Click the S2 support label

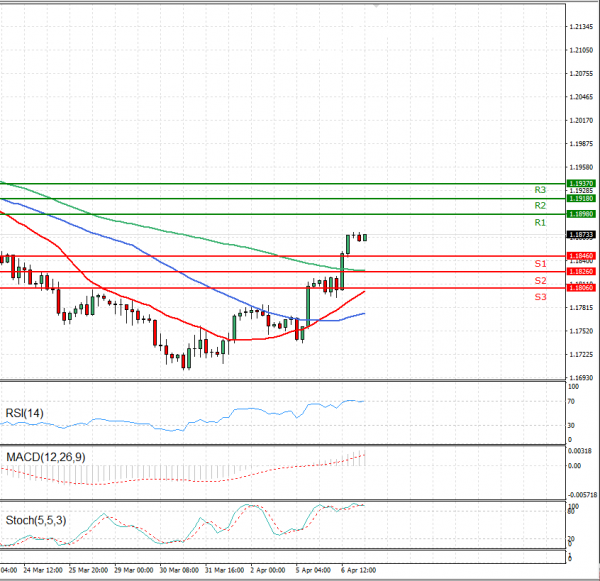click(540, 281)
